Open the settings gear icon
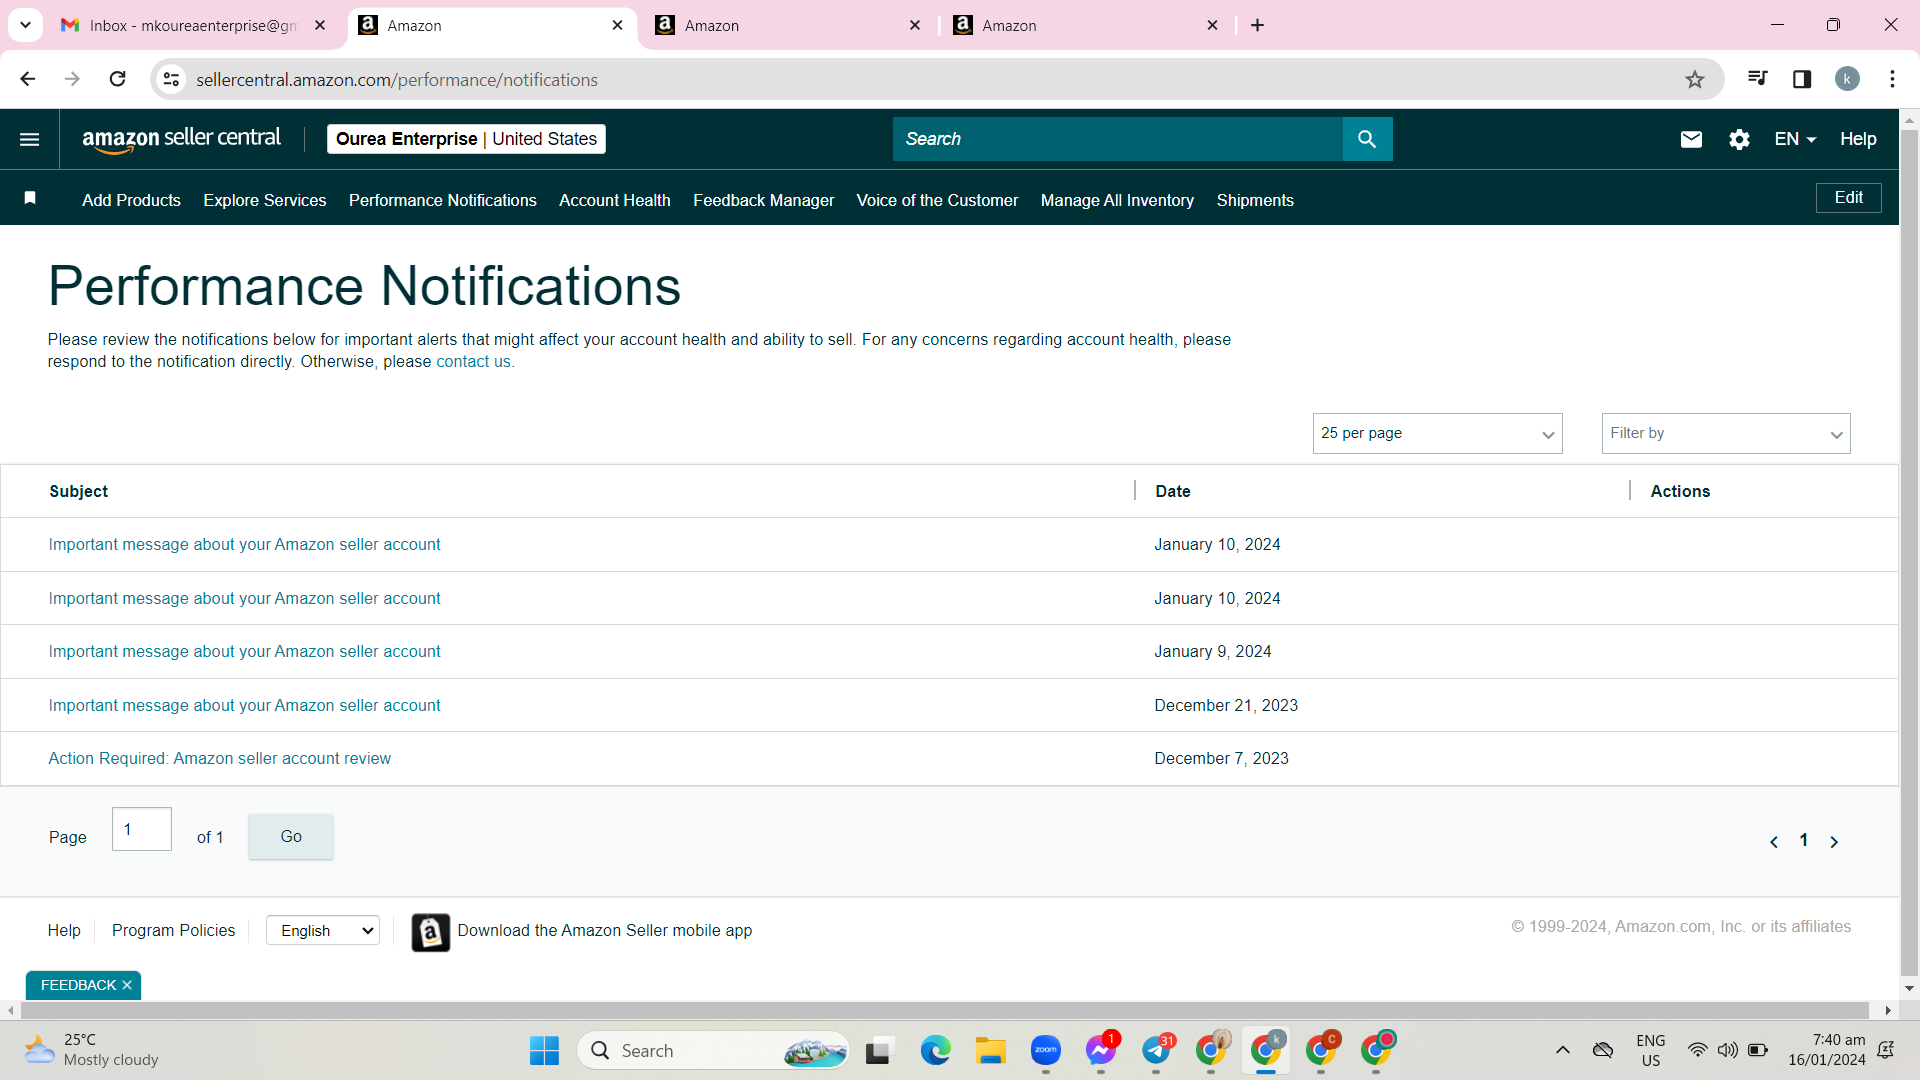This screenshot has width=1920, height=1080. pyautogui.click(x=1739, y=139)
